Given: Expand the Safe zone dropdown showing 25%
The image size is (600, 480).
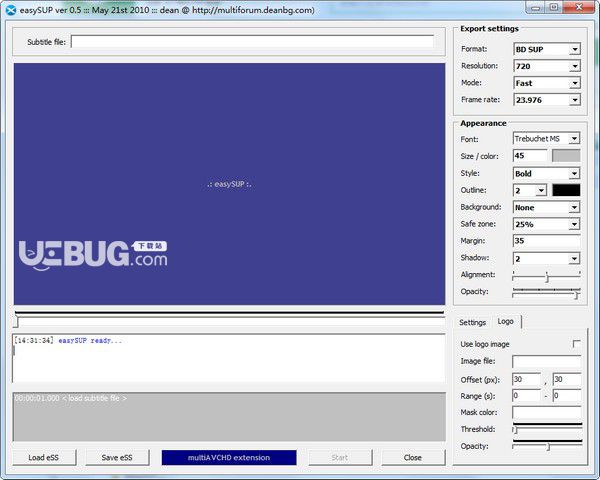Looking at the screenshot, I should coord(546,224).
